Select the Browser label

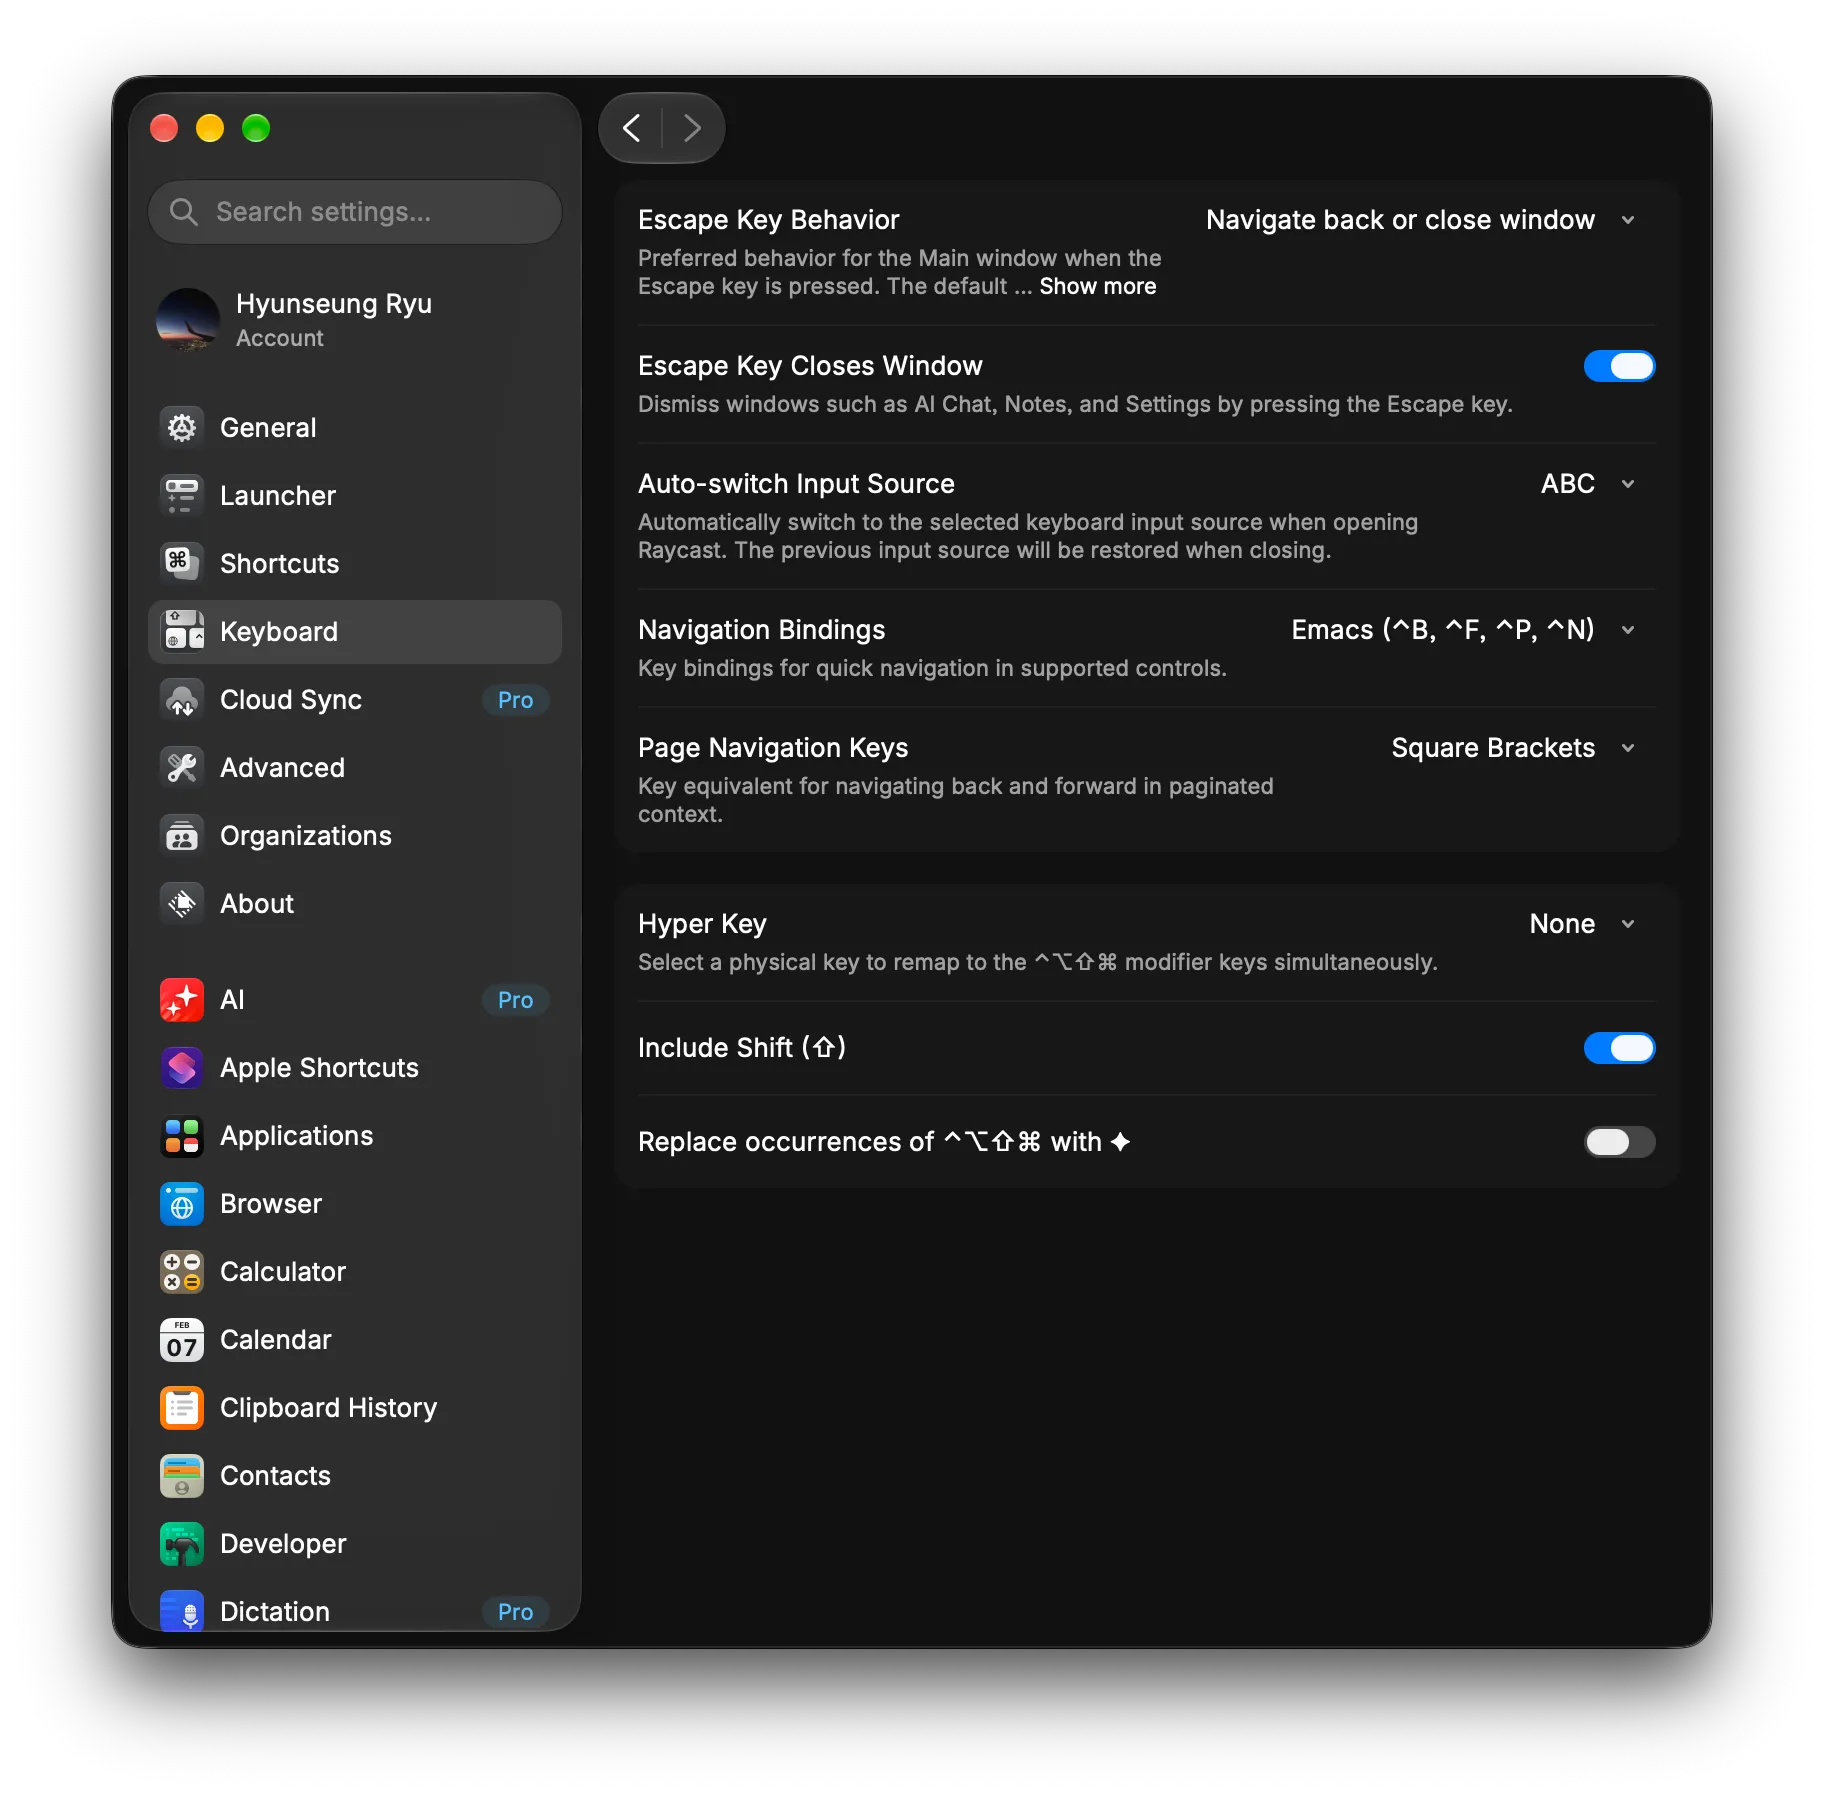tap(271, 1204)
